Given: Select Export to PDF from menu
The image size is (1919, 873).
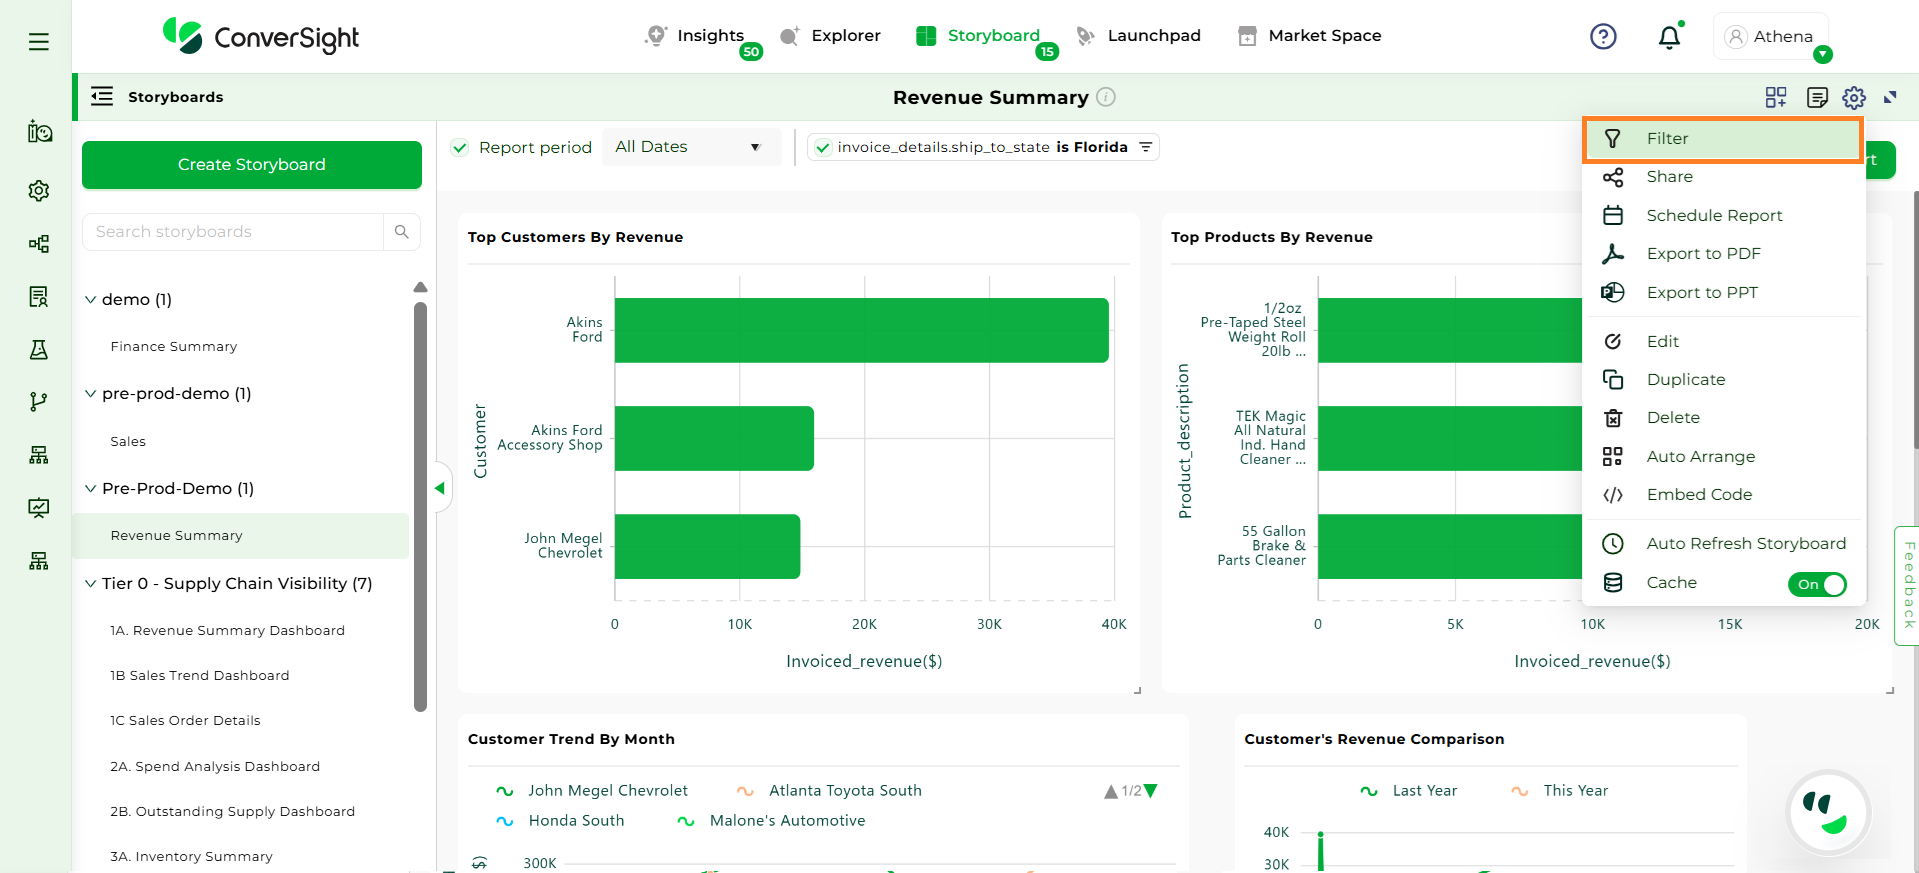Looking at the screenshot, I should [x=1703, y=254].
